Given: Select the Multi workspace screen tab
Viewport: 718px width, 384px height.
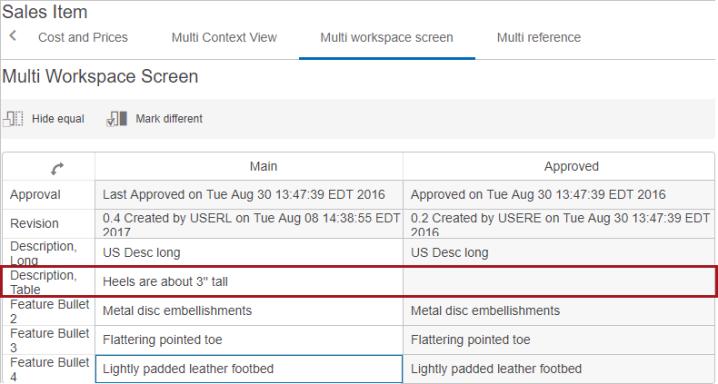Looking at the screenshot, I should coord(387,38).
